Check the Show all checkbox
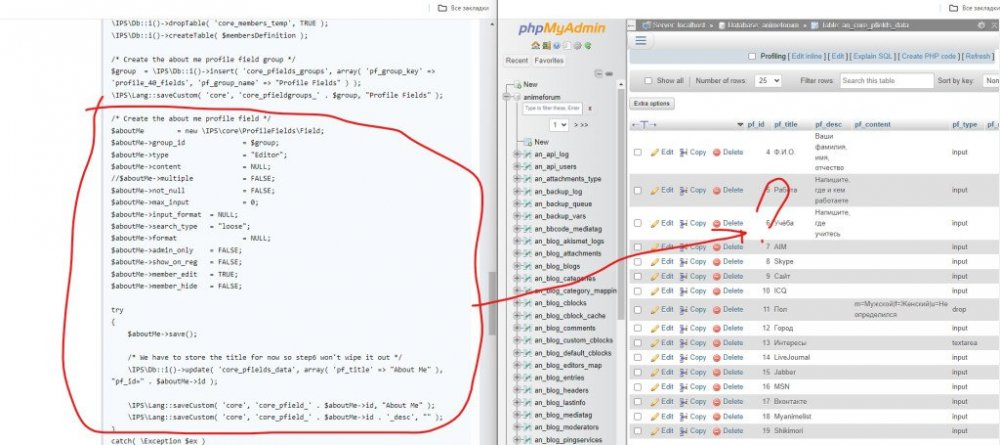1000x445 pixels. point(646,80)
